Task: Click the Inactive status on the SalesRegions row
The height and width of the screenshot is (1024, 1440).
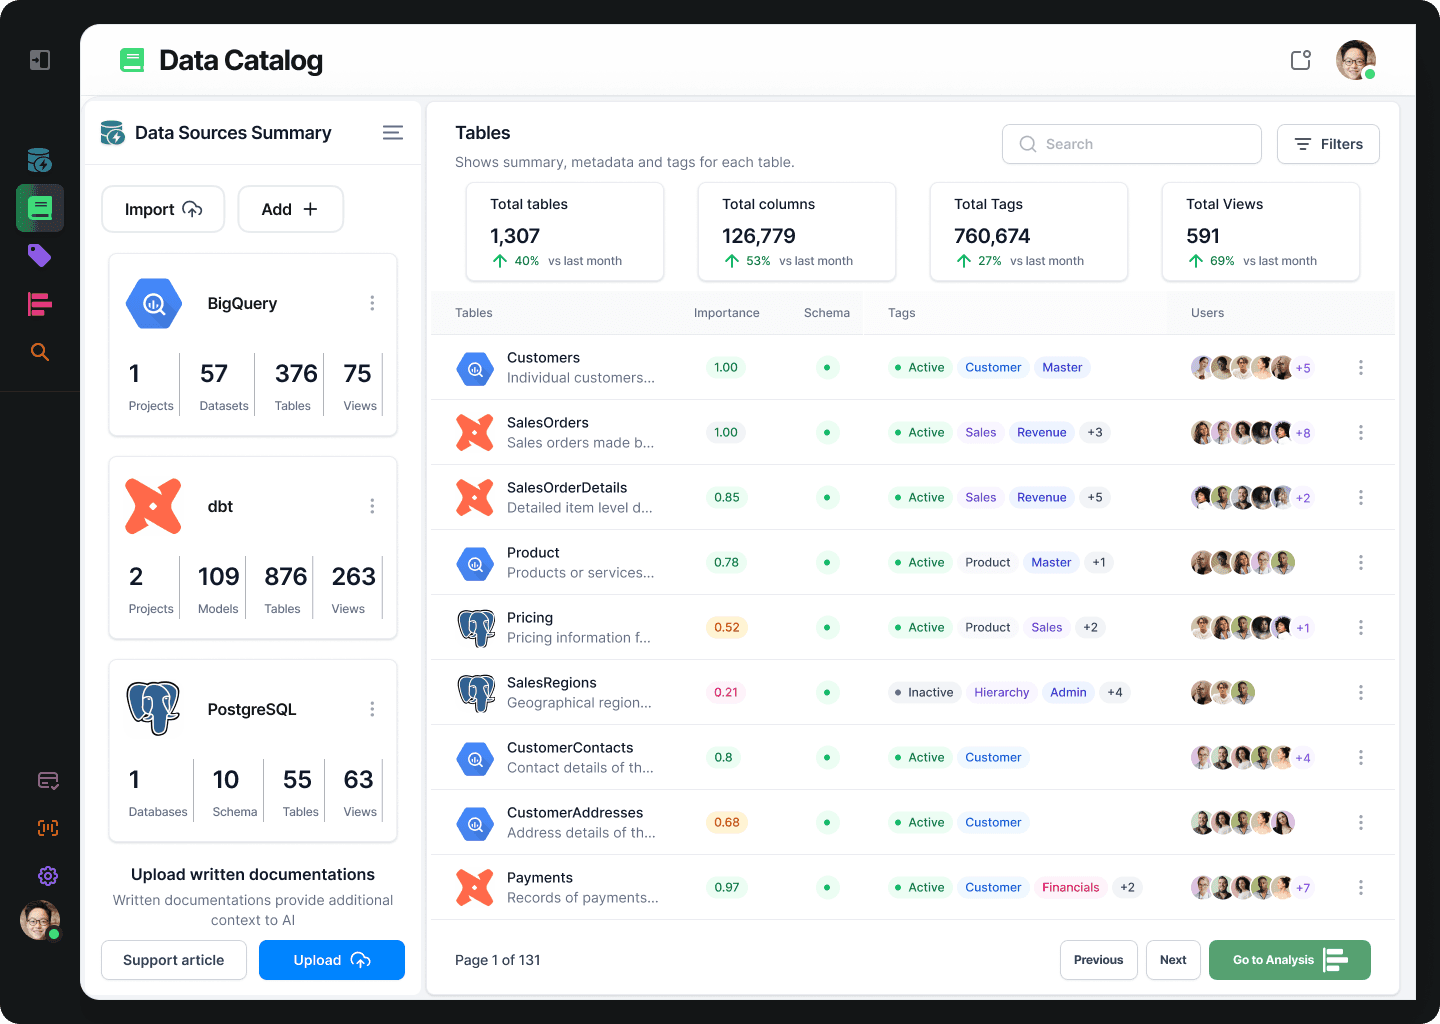Action: point(923,692)
